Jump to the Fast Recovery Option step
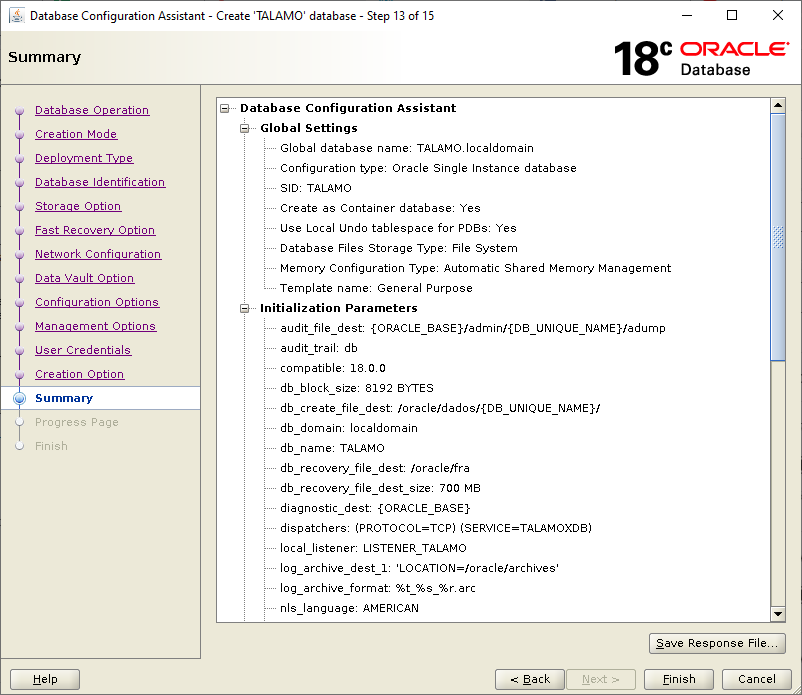 click(x=95, y=230)
